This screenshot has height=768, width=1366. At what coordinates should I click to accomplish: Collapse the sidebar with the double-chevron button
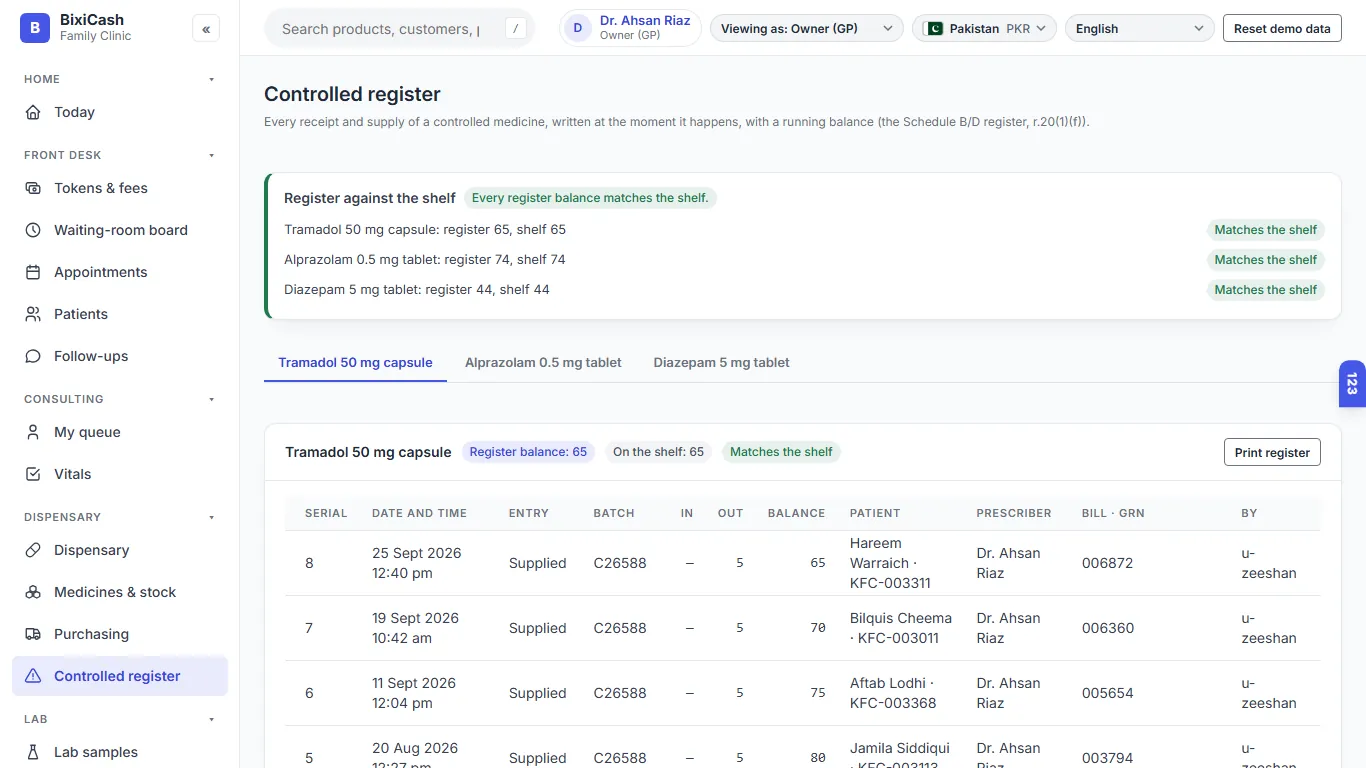pyautogui.click(x=206, y=29)
